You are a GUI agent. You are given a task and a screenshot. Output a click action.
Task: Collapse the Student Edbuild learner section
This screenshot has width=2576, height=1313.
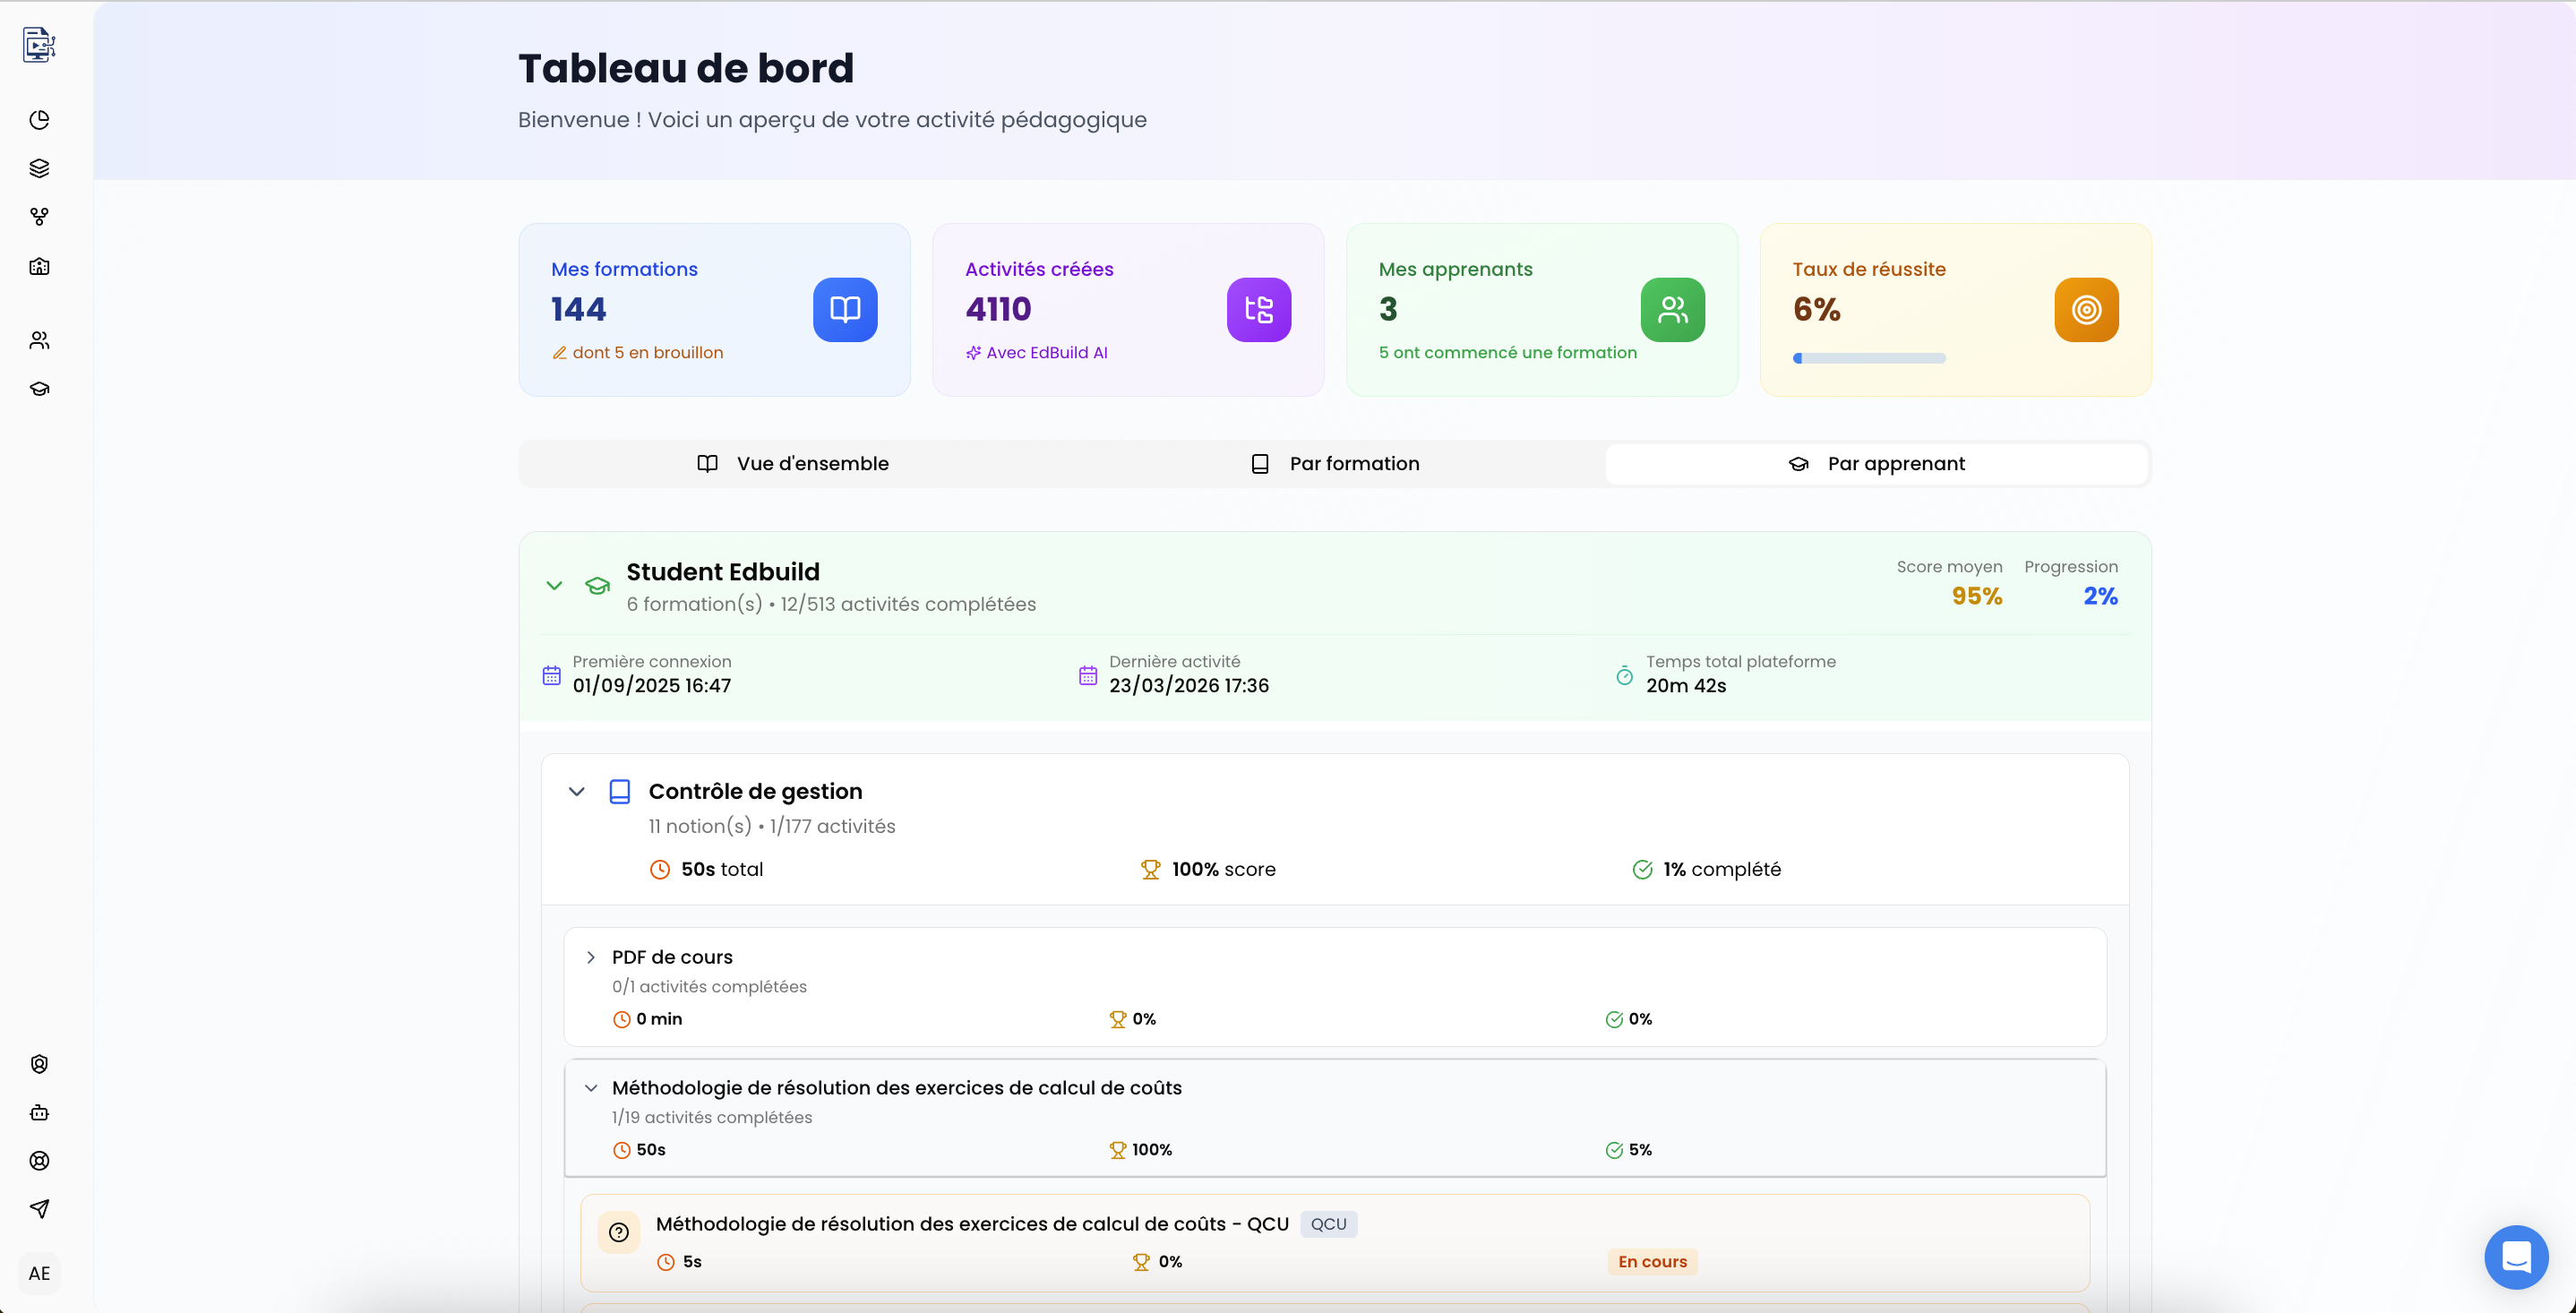554,586
